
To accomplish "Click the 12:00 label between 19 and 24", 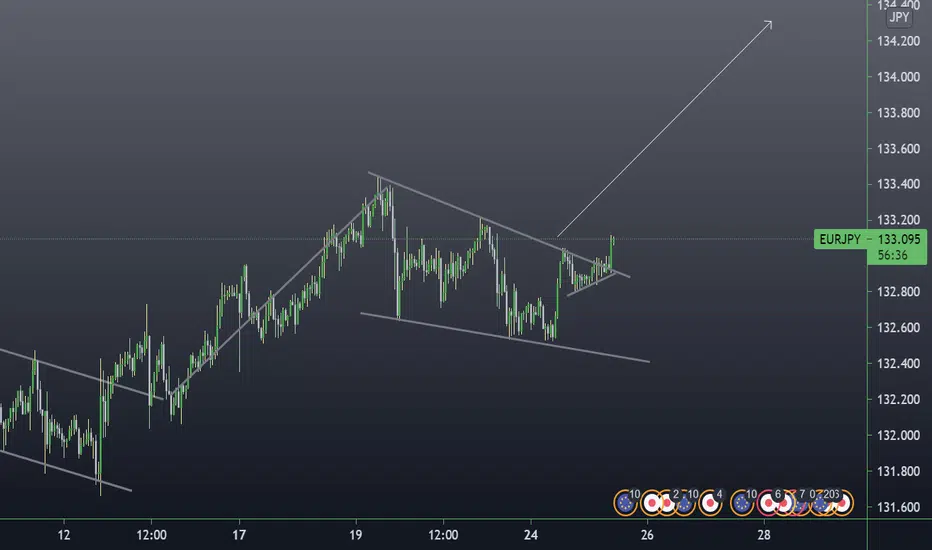I will (x=443, y=535).
